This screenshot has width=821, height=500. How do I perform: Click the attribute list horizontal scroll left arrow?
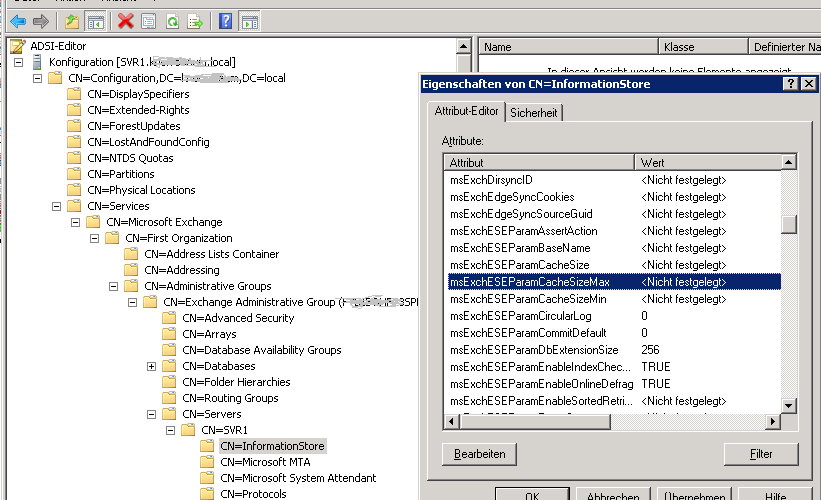[x=452, y=421]
